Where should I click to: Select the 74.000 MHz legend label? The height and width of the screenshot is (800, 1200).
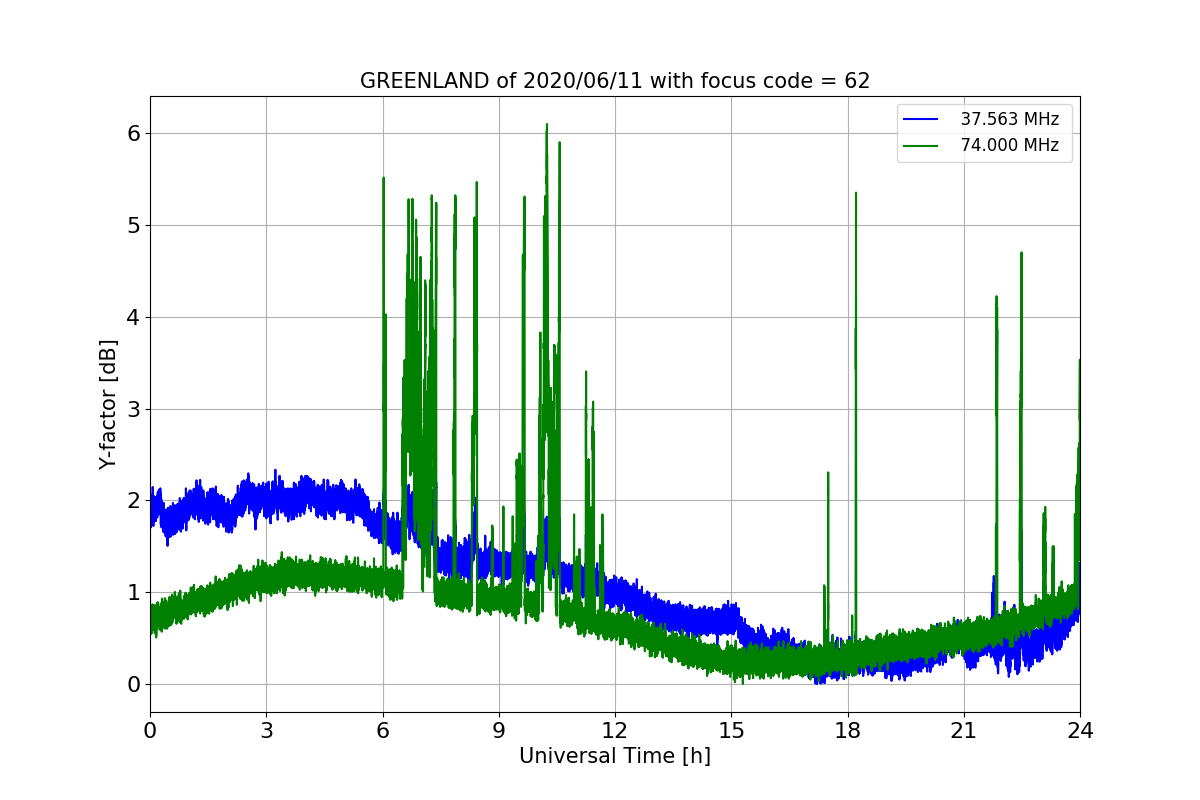1010,145
